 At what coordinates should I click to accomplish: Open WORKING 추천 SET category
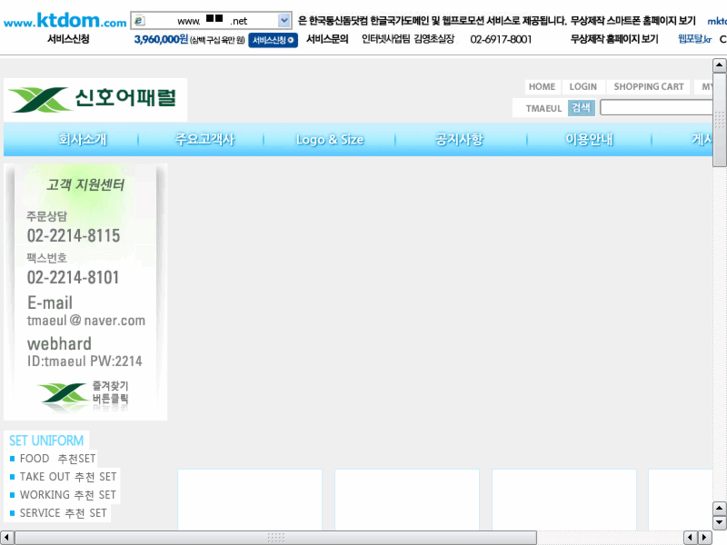tap(68, 495)
